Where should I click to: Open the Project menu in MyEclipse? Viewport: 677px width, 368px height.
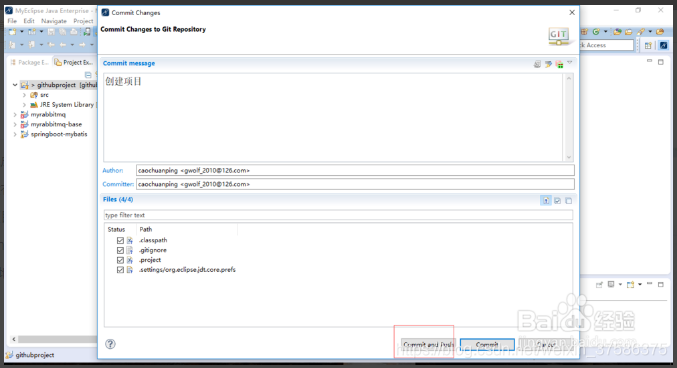coord(83,21)
